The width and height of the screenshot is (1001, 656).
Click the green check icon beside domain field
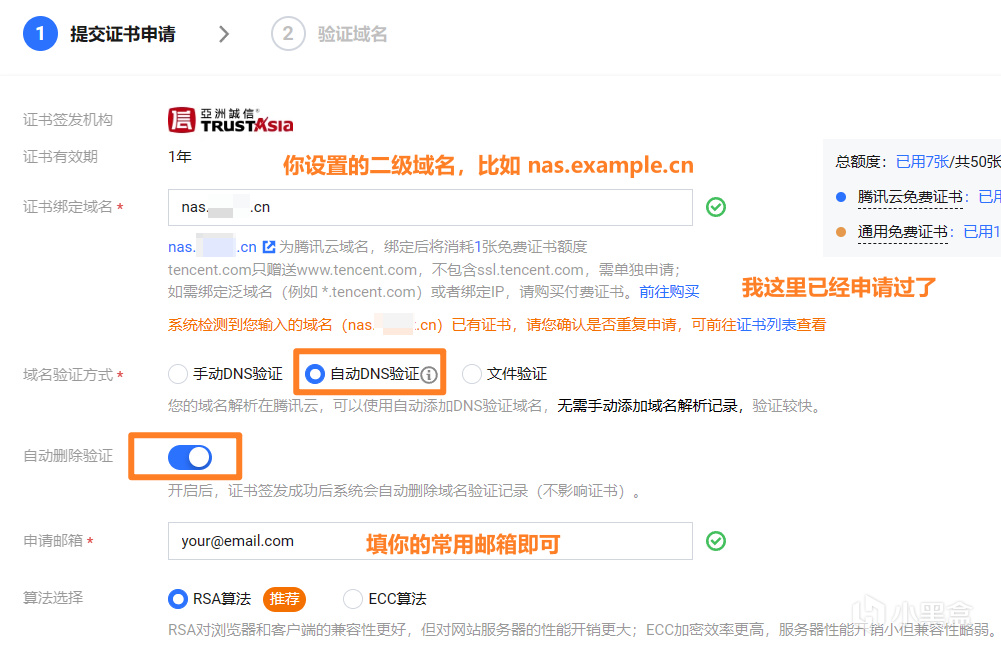coord(716,207)
